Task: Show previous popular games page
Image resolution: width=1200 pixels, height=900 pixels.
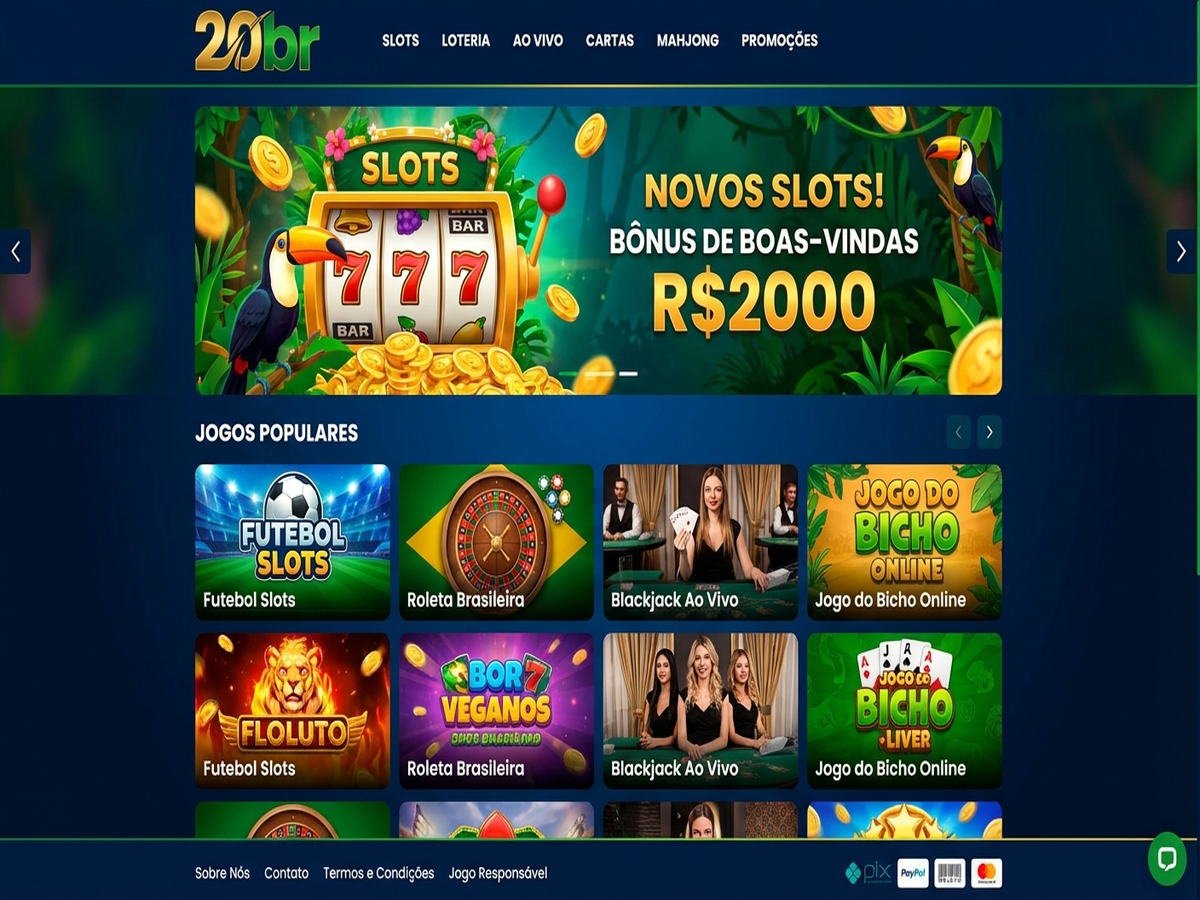Action: click(958, 432)
